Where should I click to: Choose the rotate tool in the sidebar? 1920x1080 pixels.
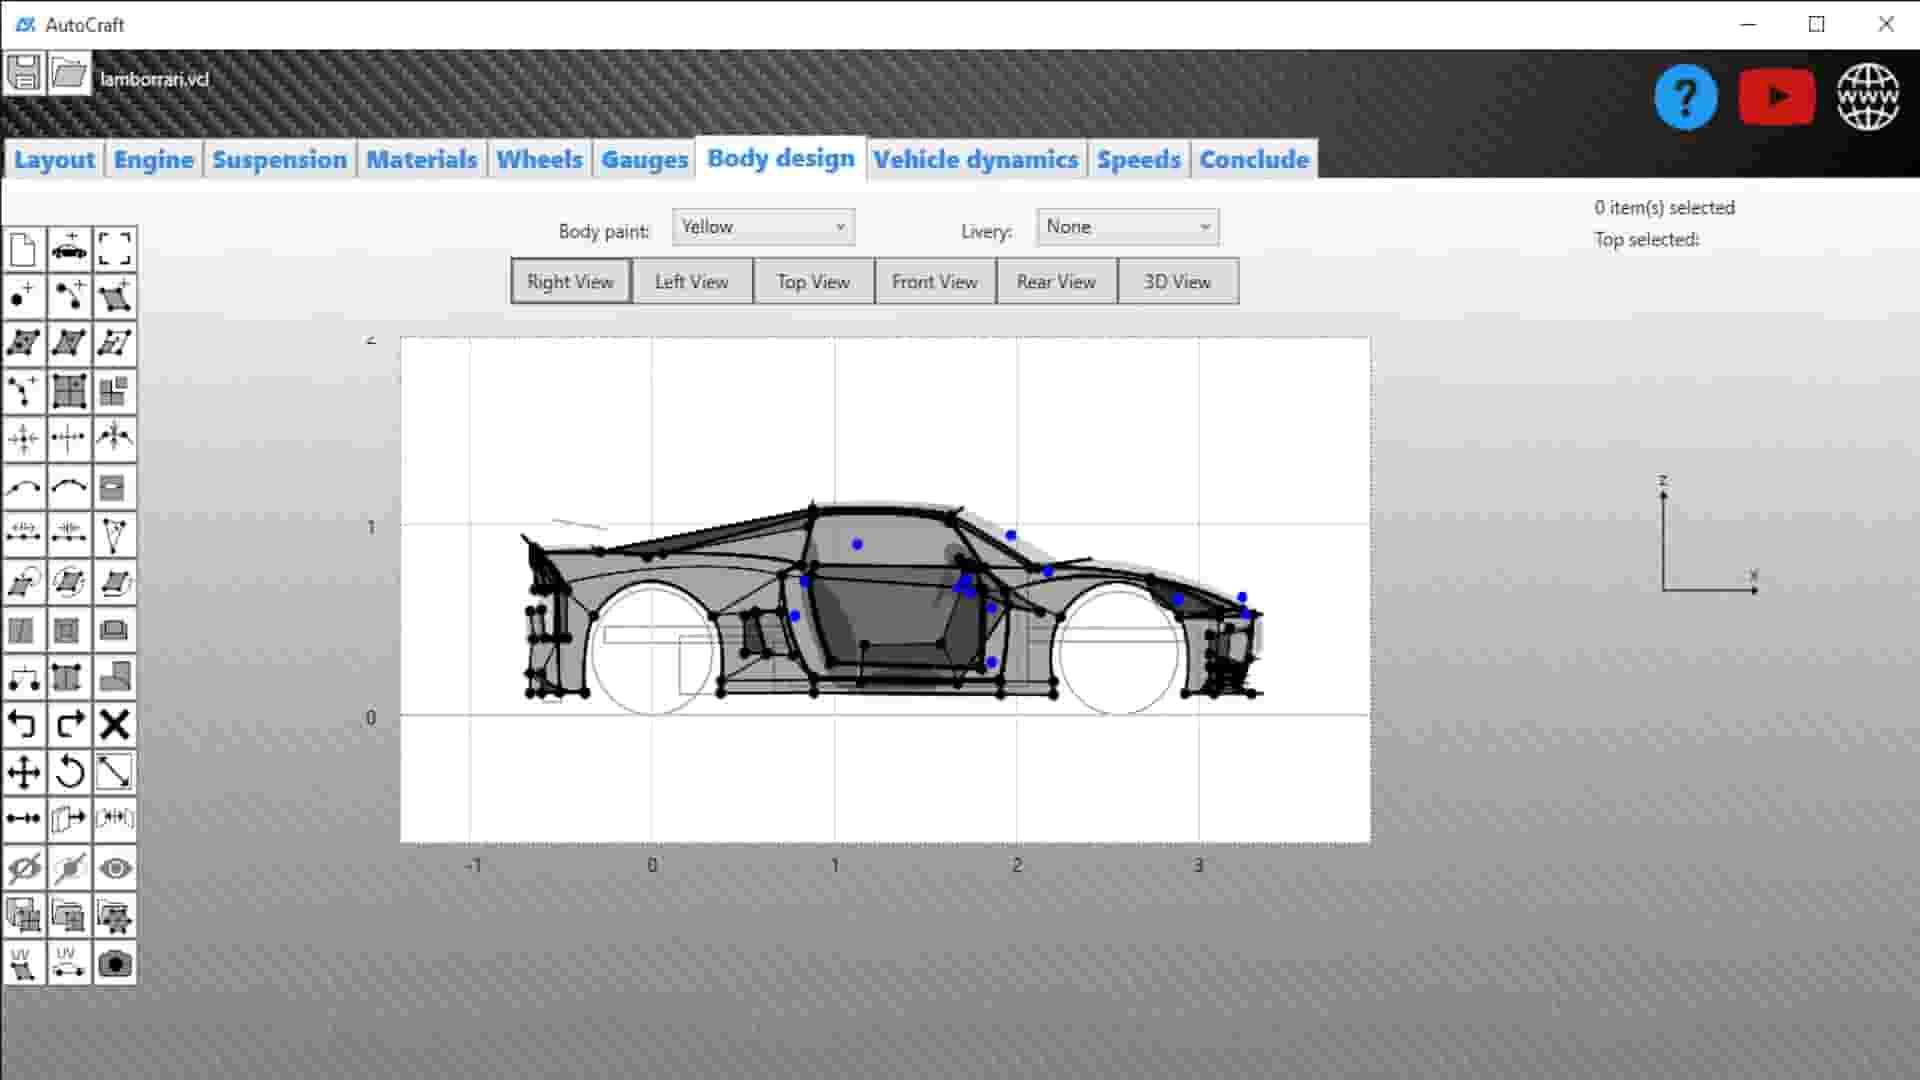(x=69, y=771)
